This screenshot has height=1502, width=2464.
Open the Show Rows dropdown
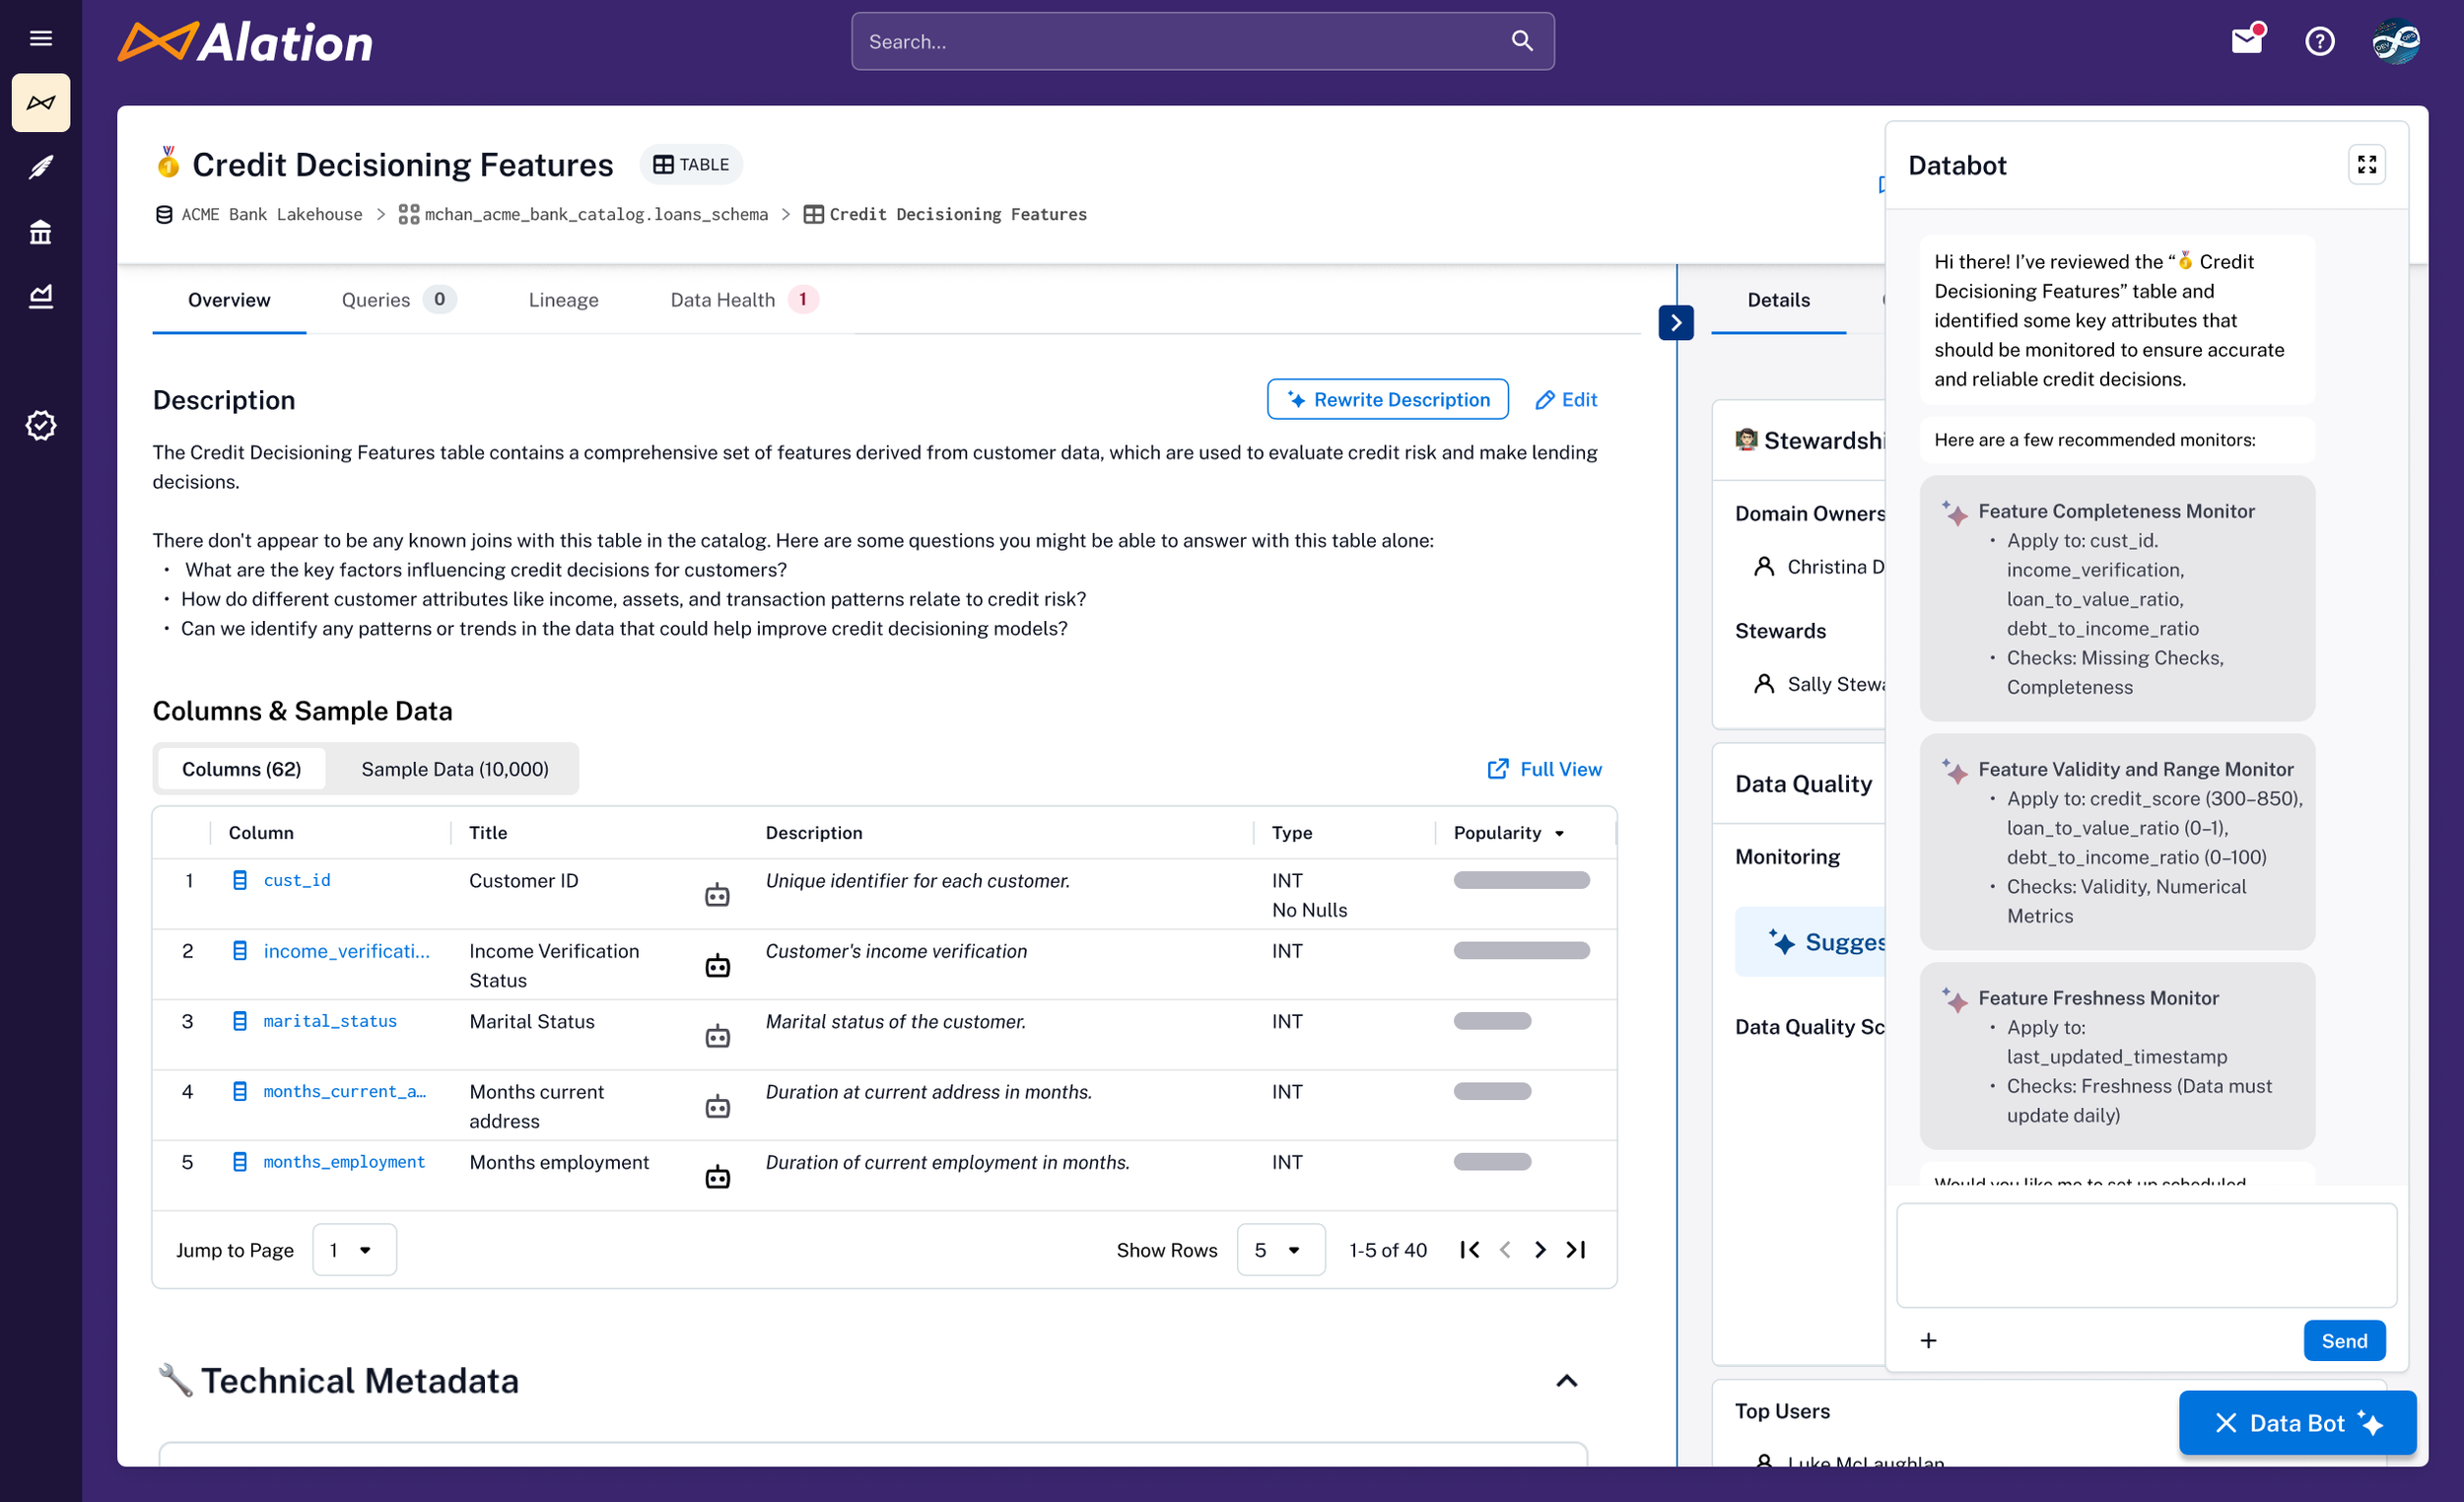pos(1279,1250)
